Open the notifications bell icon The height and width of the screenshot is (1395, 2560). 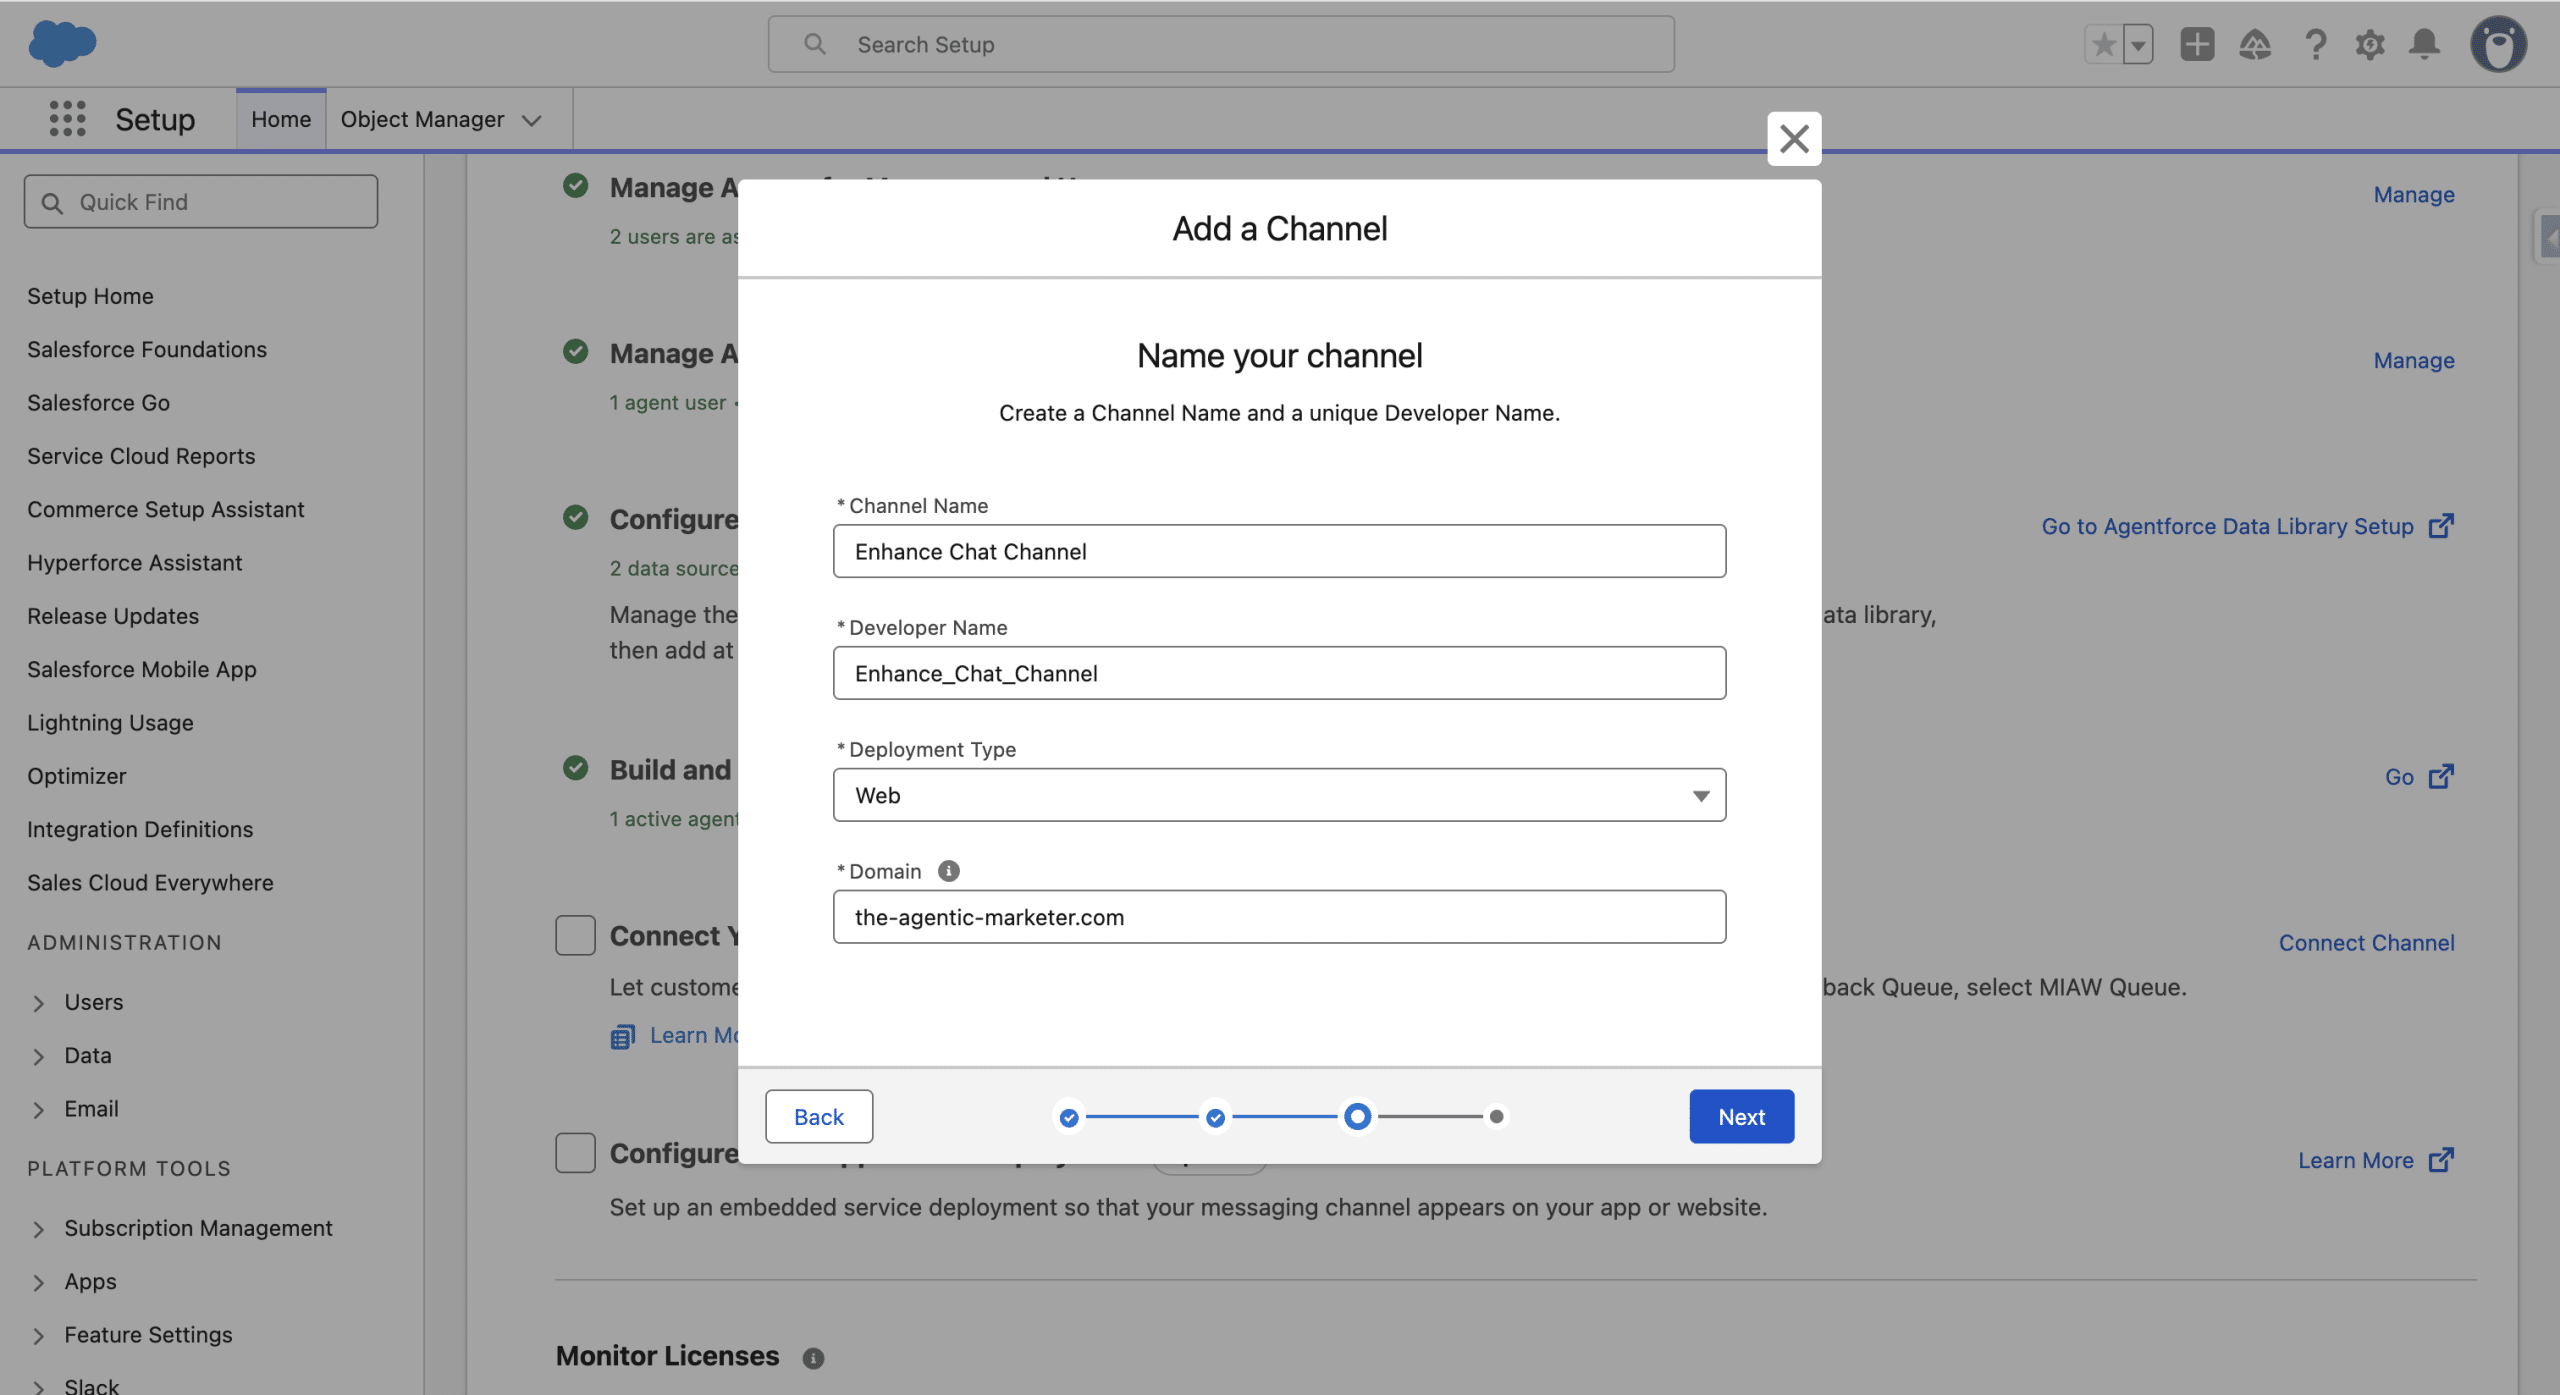click(2424, 44)
